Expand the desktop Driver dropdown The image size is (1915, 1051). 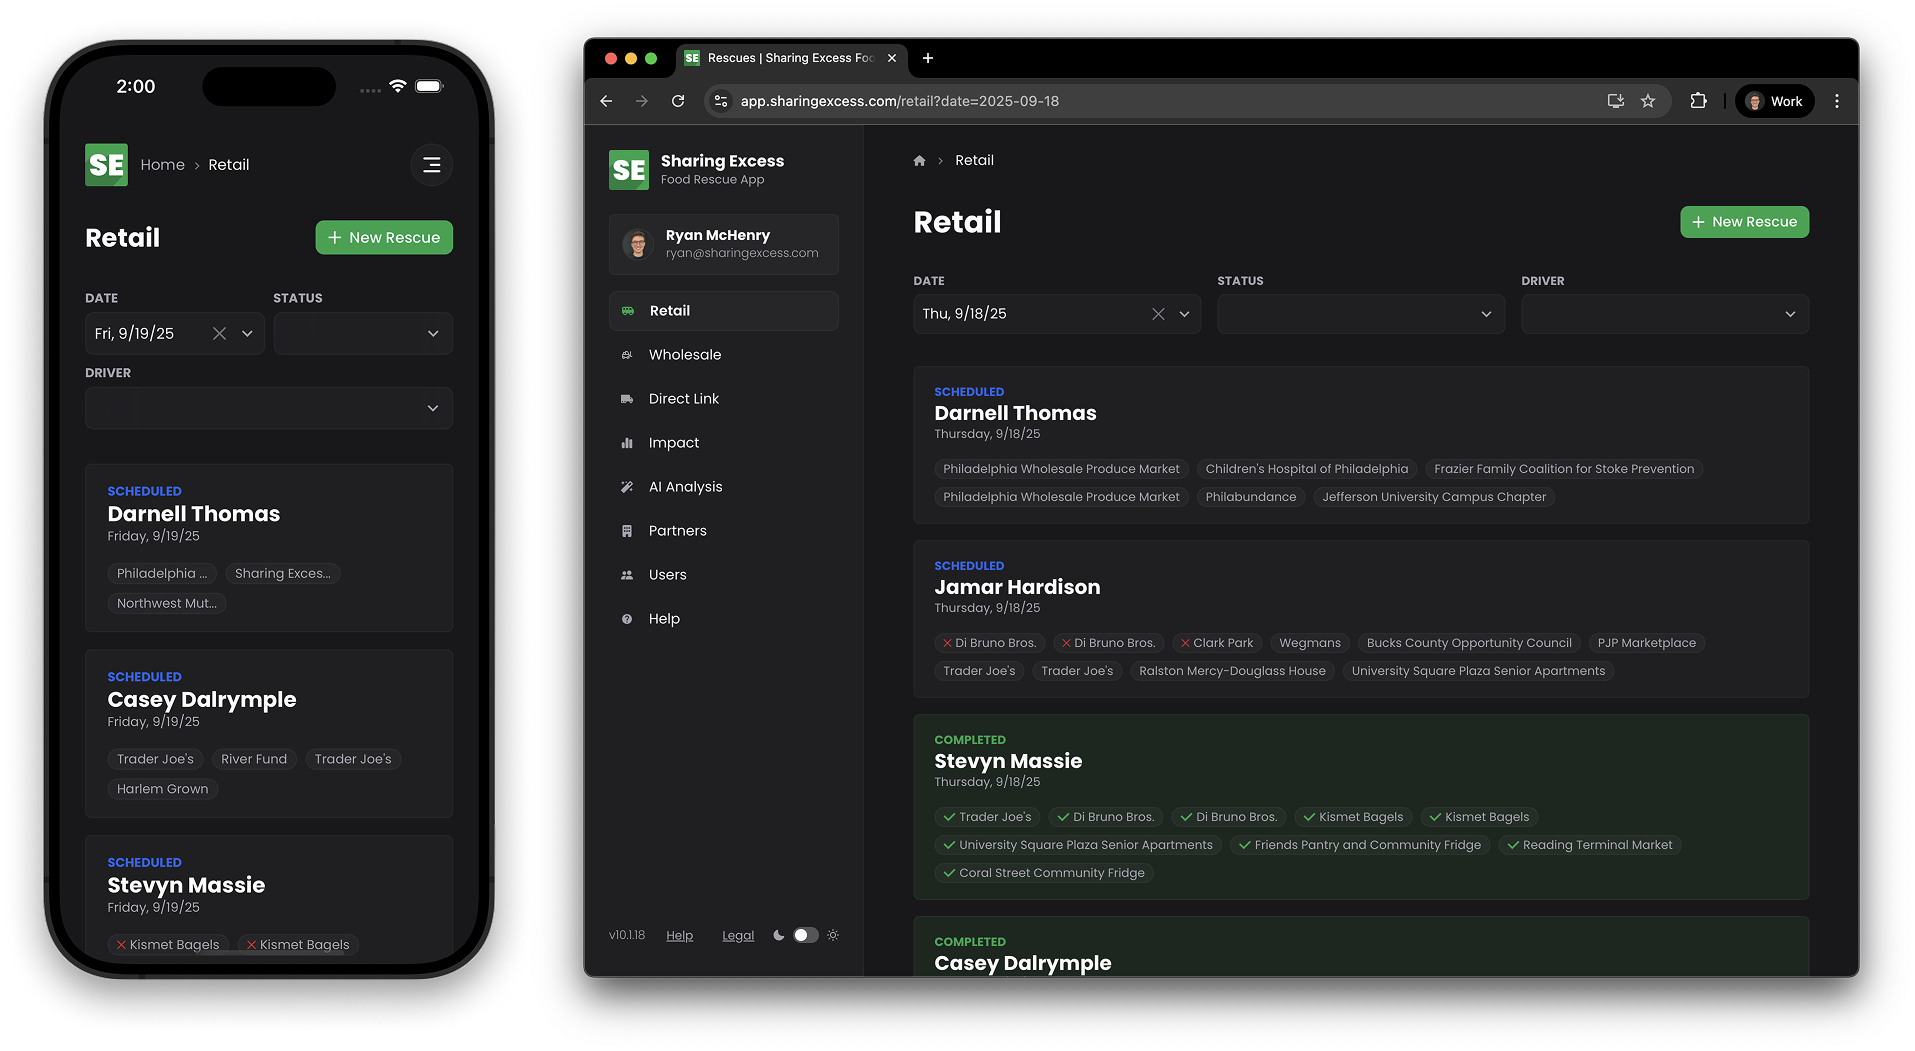point(1664,314)
